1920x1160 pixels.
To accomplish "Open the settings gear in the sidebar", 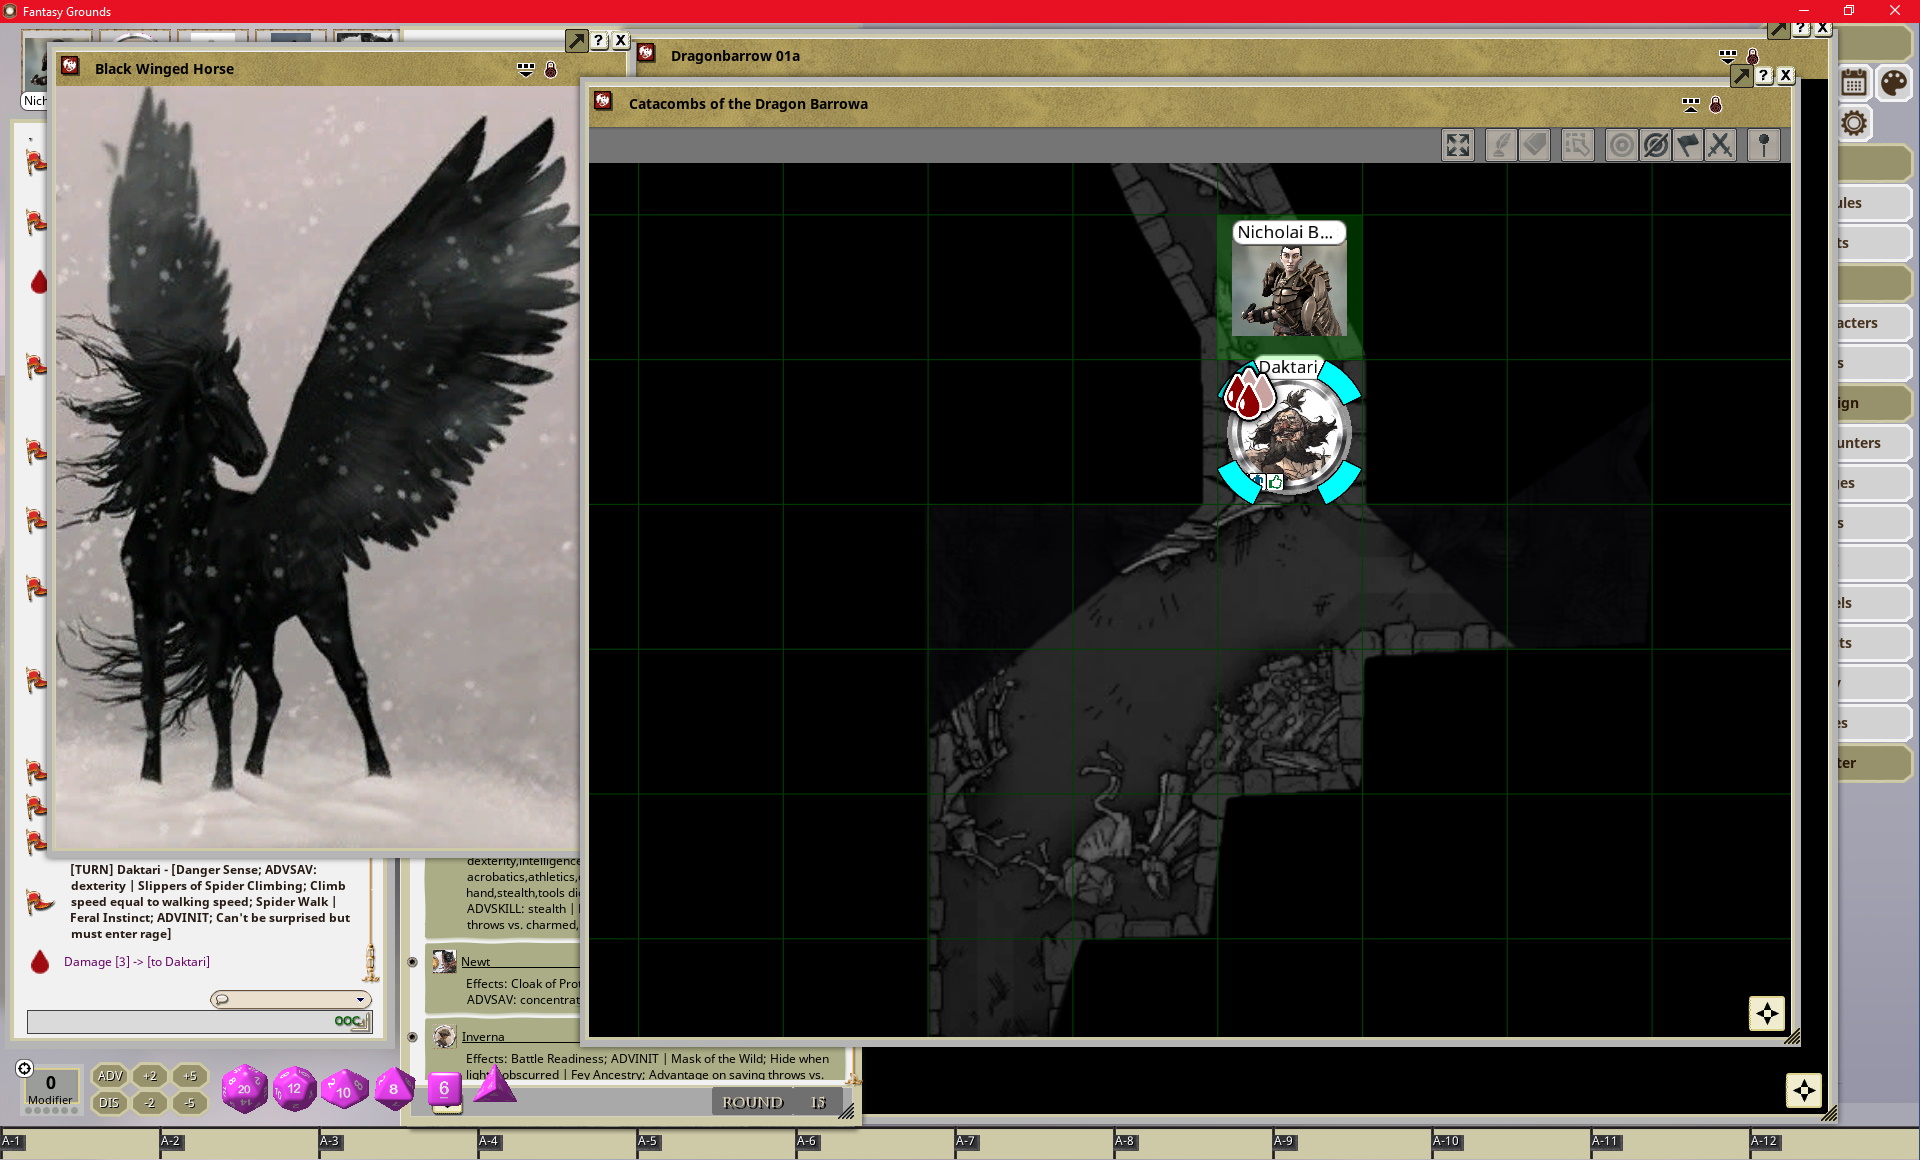I will [x=1854, y=123].
